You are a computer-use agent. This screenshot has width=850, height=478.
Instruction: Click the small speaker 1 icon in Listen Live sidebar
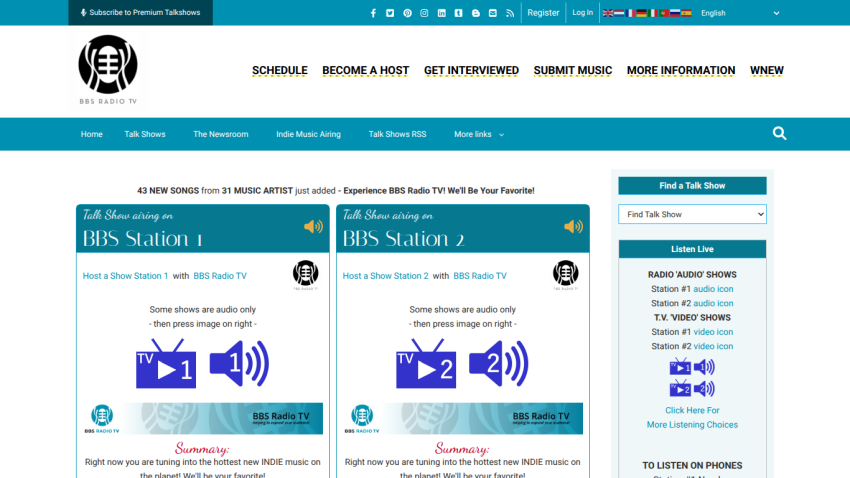point(704,367)
